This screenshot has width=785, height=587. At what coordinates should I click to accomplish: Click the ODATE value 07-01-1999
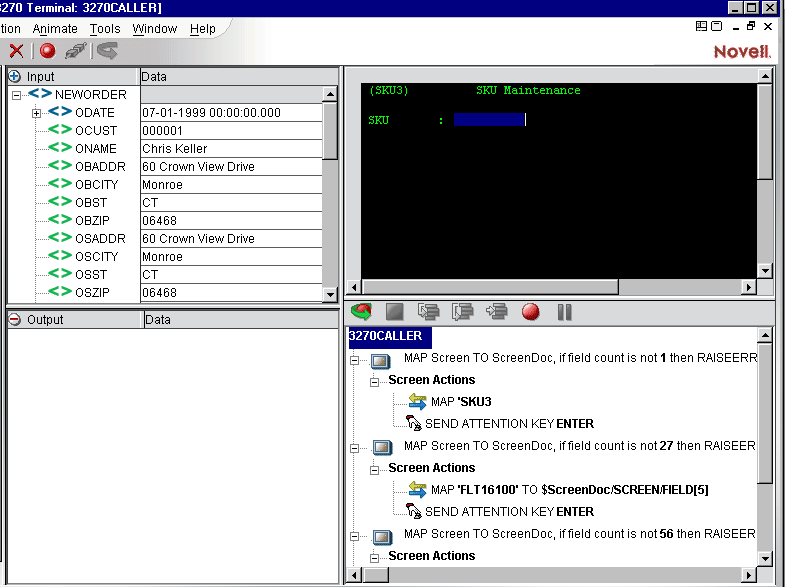click(x=231, y=113)
